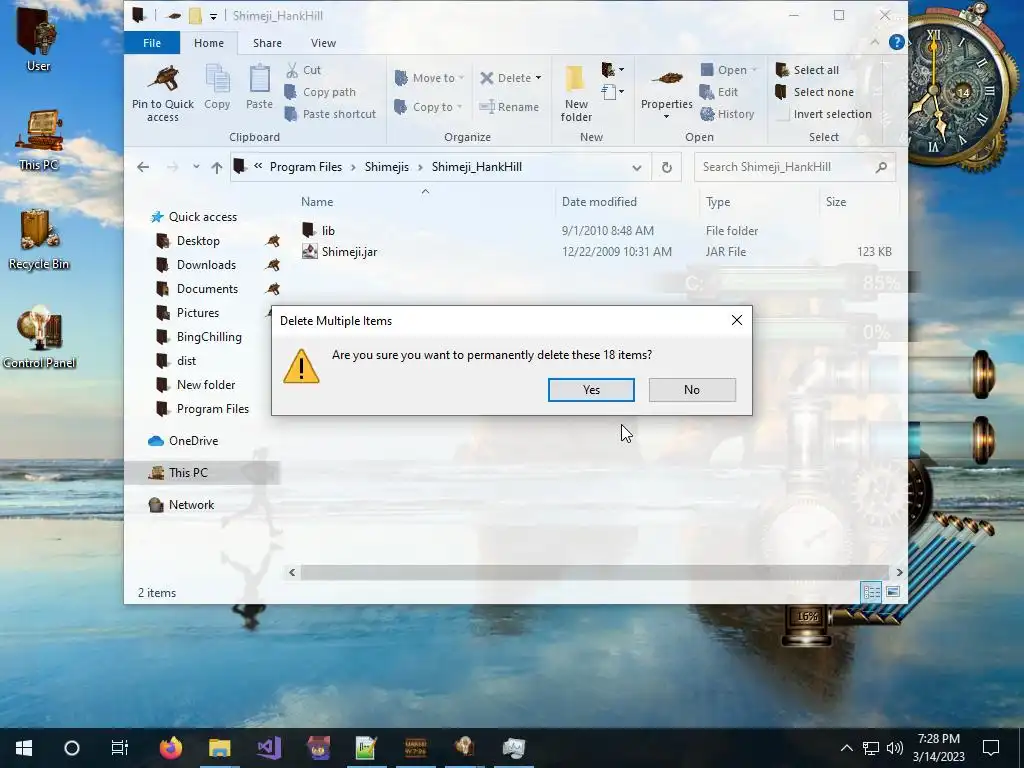The height and width of the screenshot is (768, 1024).
Task: Expand the Delete dropdown arrow
Action: (538, 78)
